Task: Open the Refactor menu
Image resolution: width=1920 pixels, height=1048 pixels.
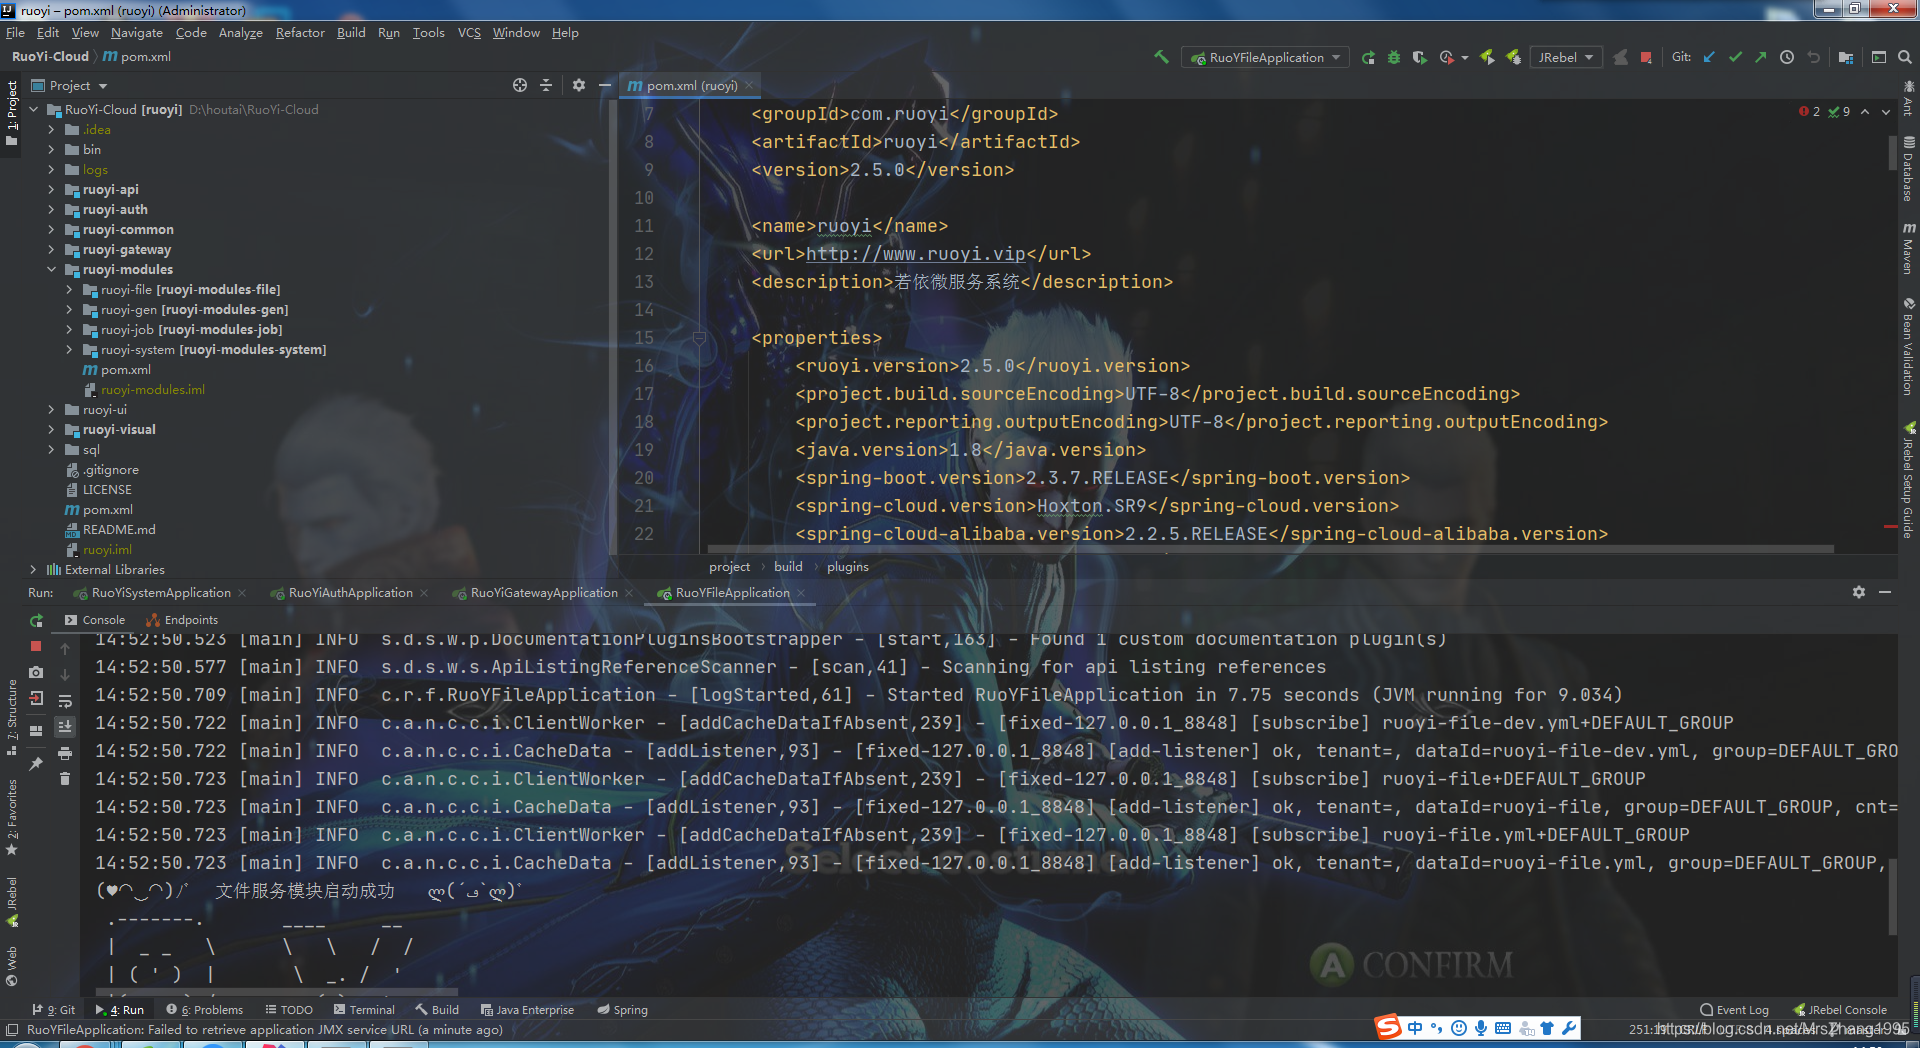Action: (x=300, y=32)
